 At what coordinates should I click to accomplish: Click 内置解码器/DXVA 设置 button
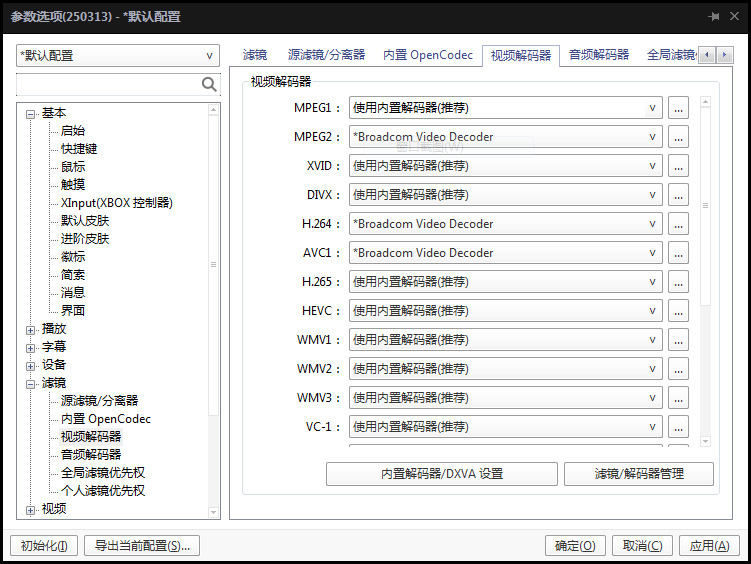tap(442, 474)
